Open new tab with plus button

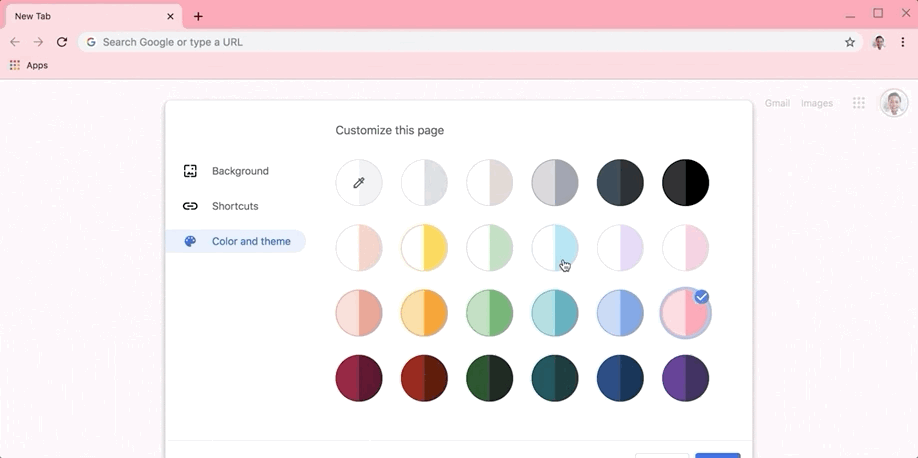pyautogui.click(x=198, y=16)
